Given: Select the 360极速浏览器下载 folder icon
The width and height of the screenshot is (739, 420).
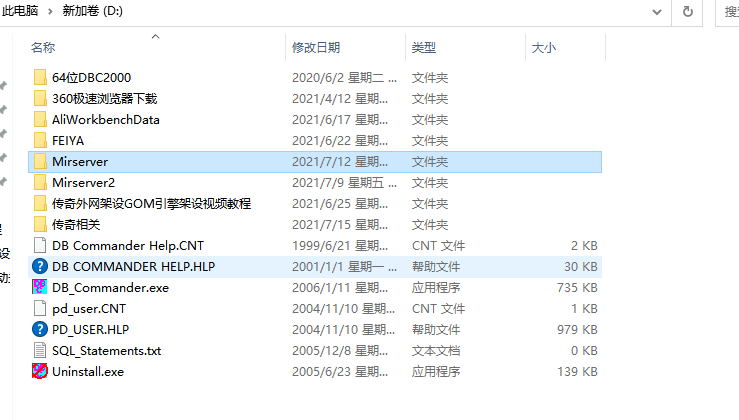Looking at the screenshot, I should (x=40, y=99).
